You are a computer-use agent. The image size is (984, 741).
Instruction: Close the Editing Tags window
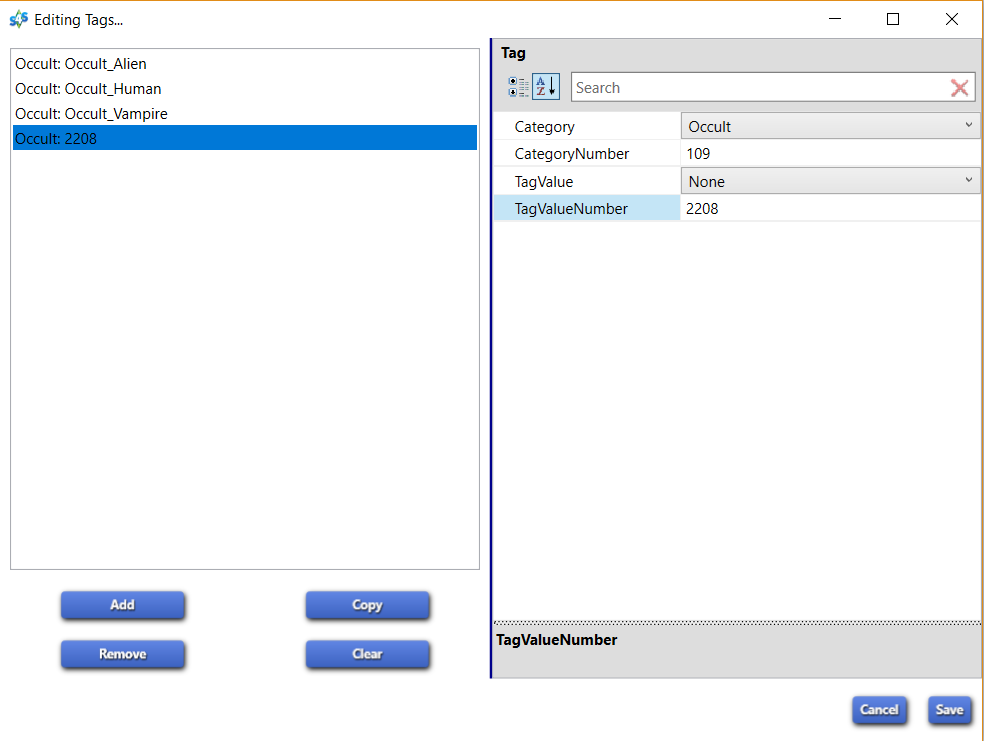951,19
